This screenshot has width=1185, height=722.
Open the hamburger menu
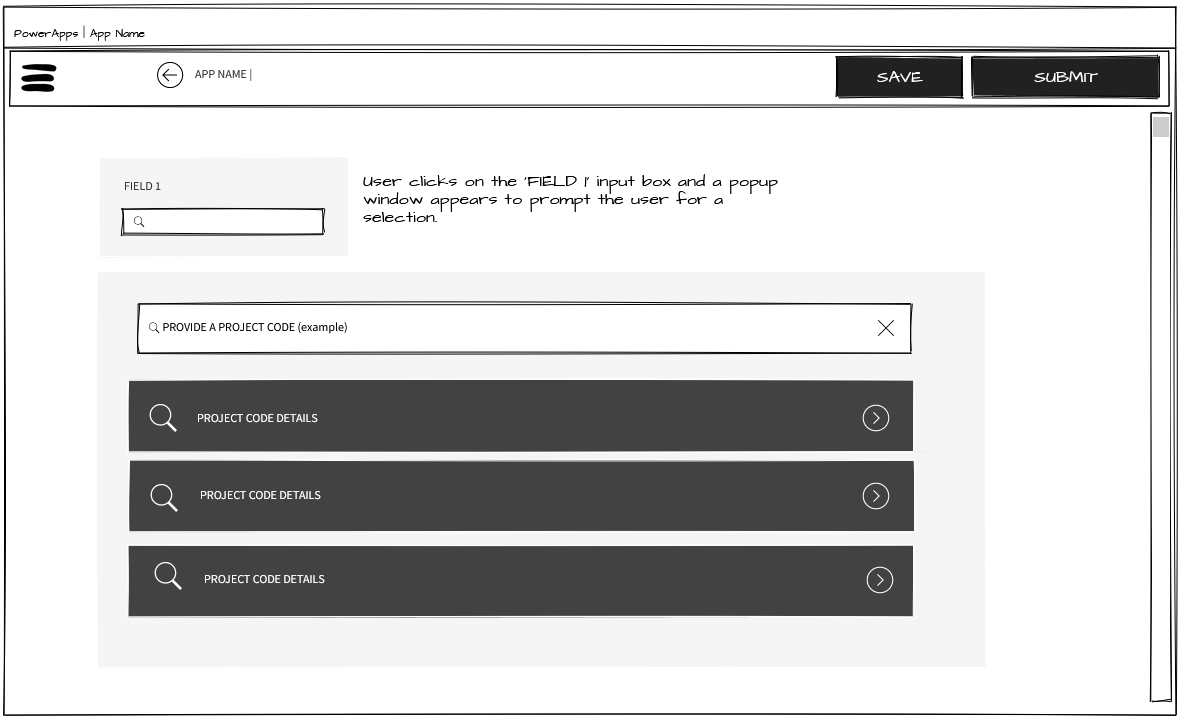click(38, 77)
